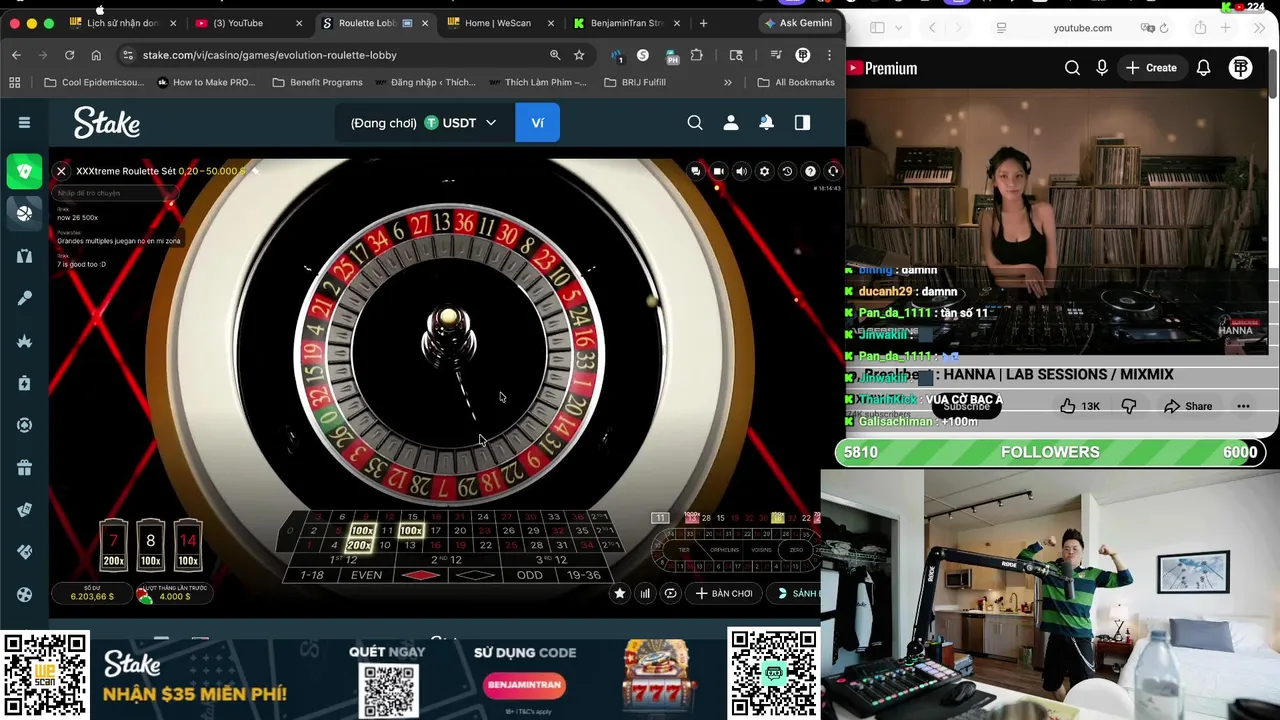Screen dimensions: 1280x720
Task: Open the Stake hamburger menu
Action: pyautogui.click(x=24, y=123)
